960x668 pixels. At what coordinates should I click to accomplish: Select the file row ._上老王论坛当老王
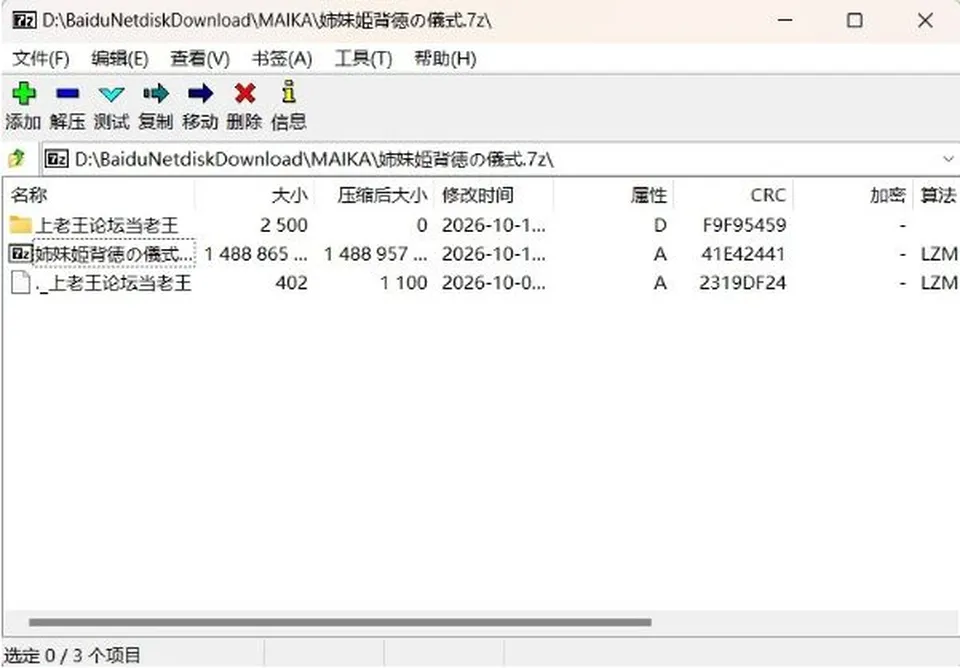pos(482,282)
